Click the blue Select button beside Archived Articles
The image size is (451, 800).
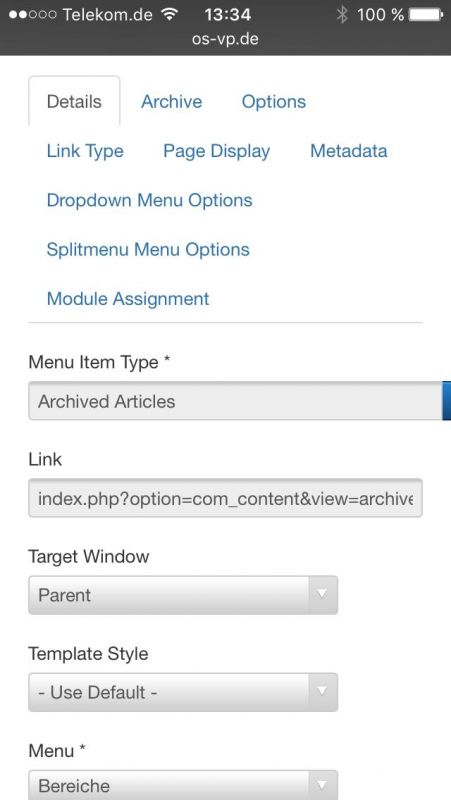tap(446, 401)
